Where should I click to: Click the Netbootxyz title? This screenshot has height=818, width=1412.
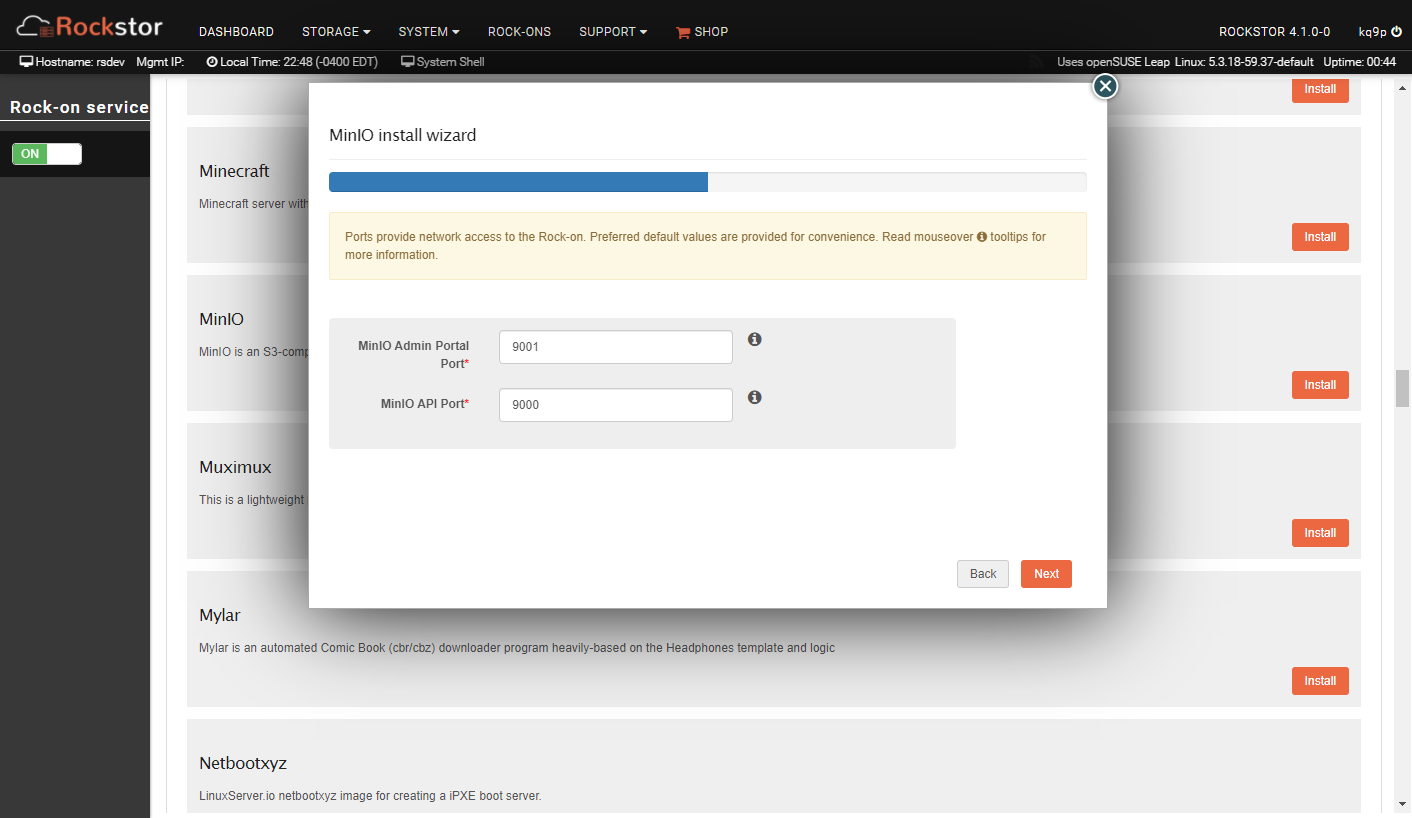[243, 763]
